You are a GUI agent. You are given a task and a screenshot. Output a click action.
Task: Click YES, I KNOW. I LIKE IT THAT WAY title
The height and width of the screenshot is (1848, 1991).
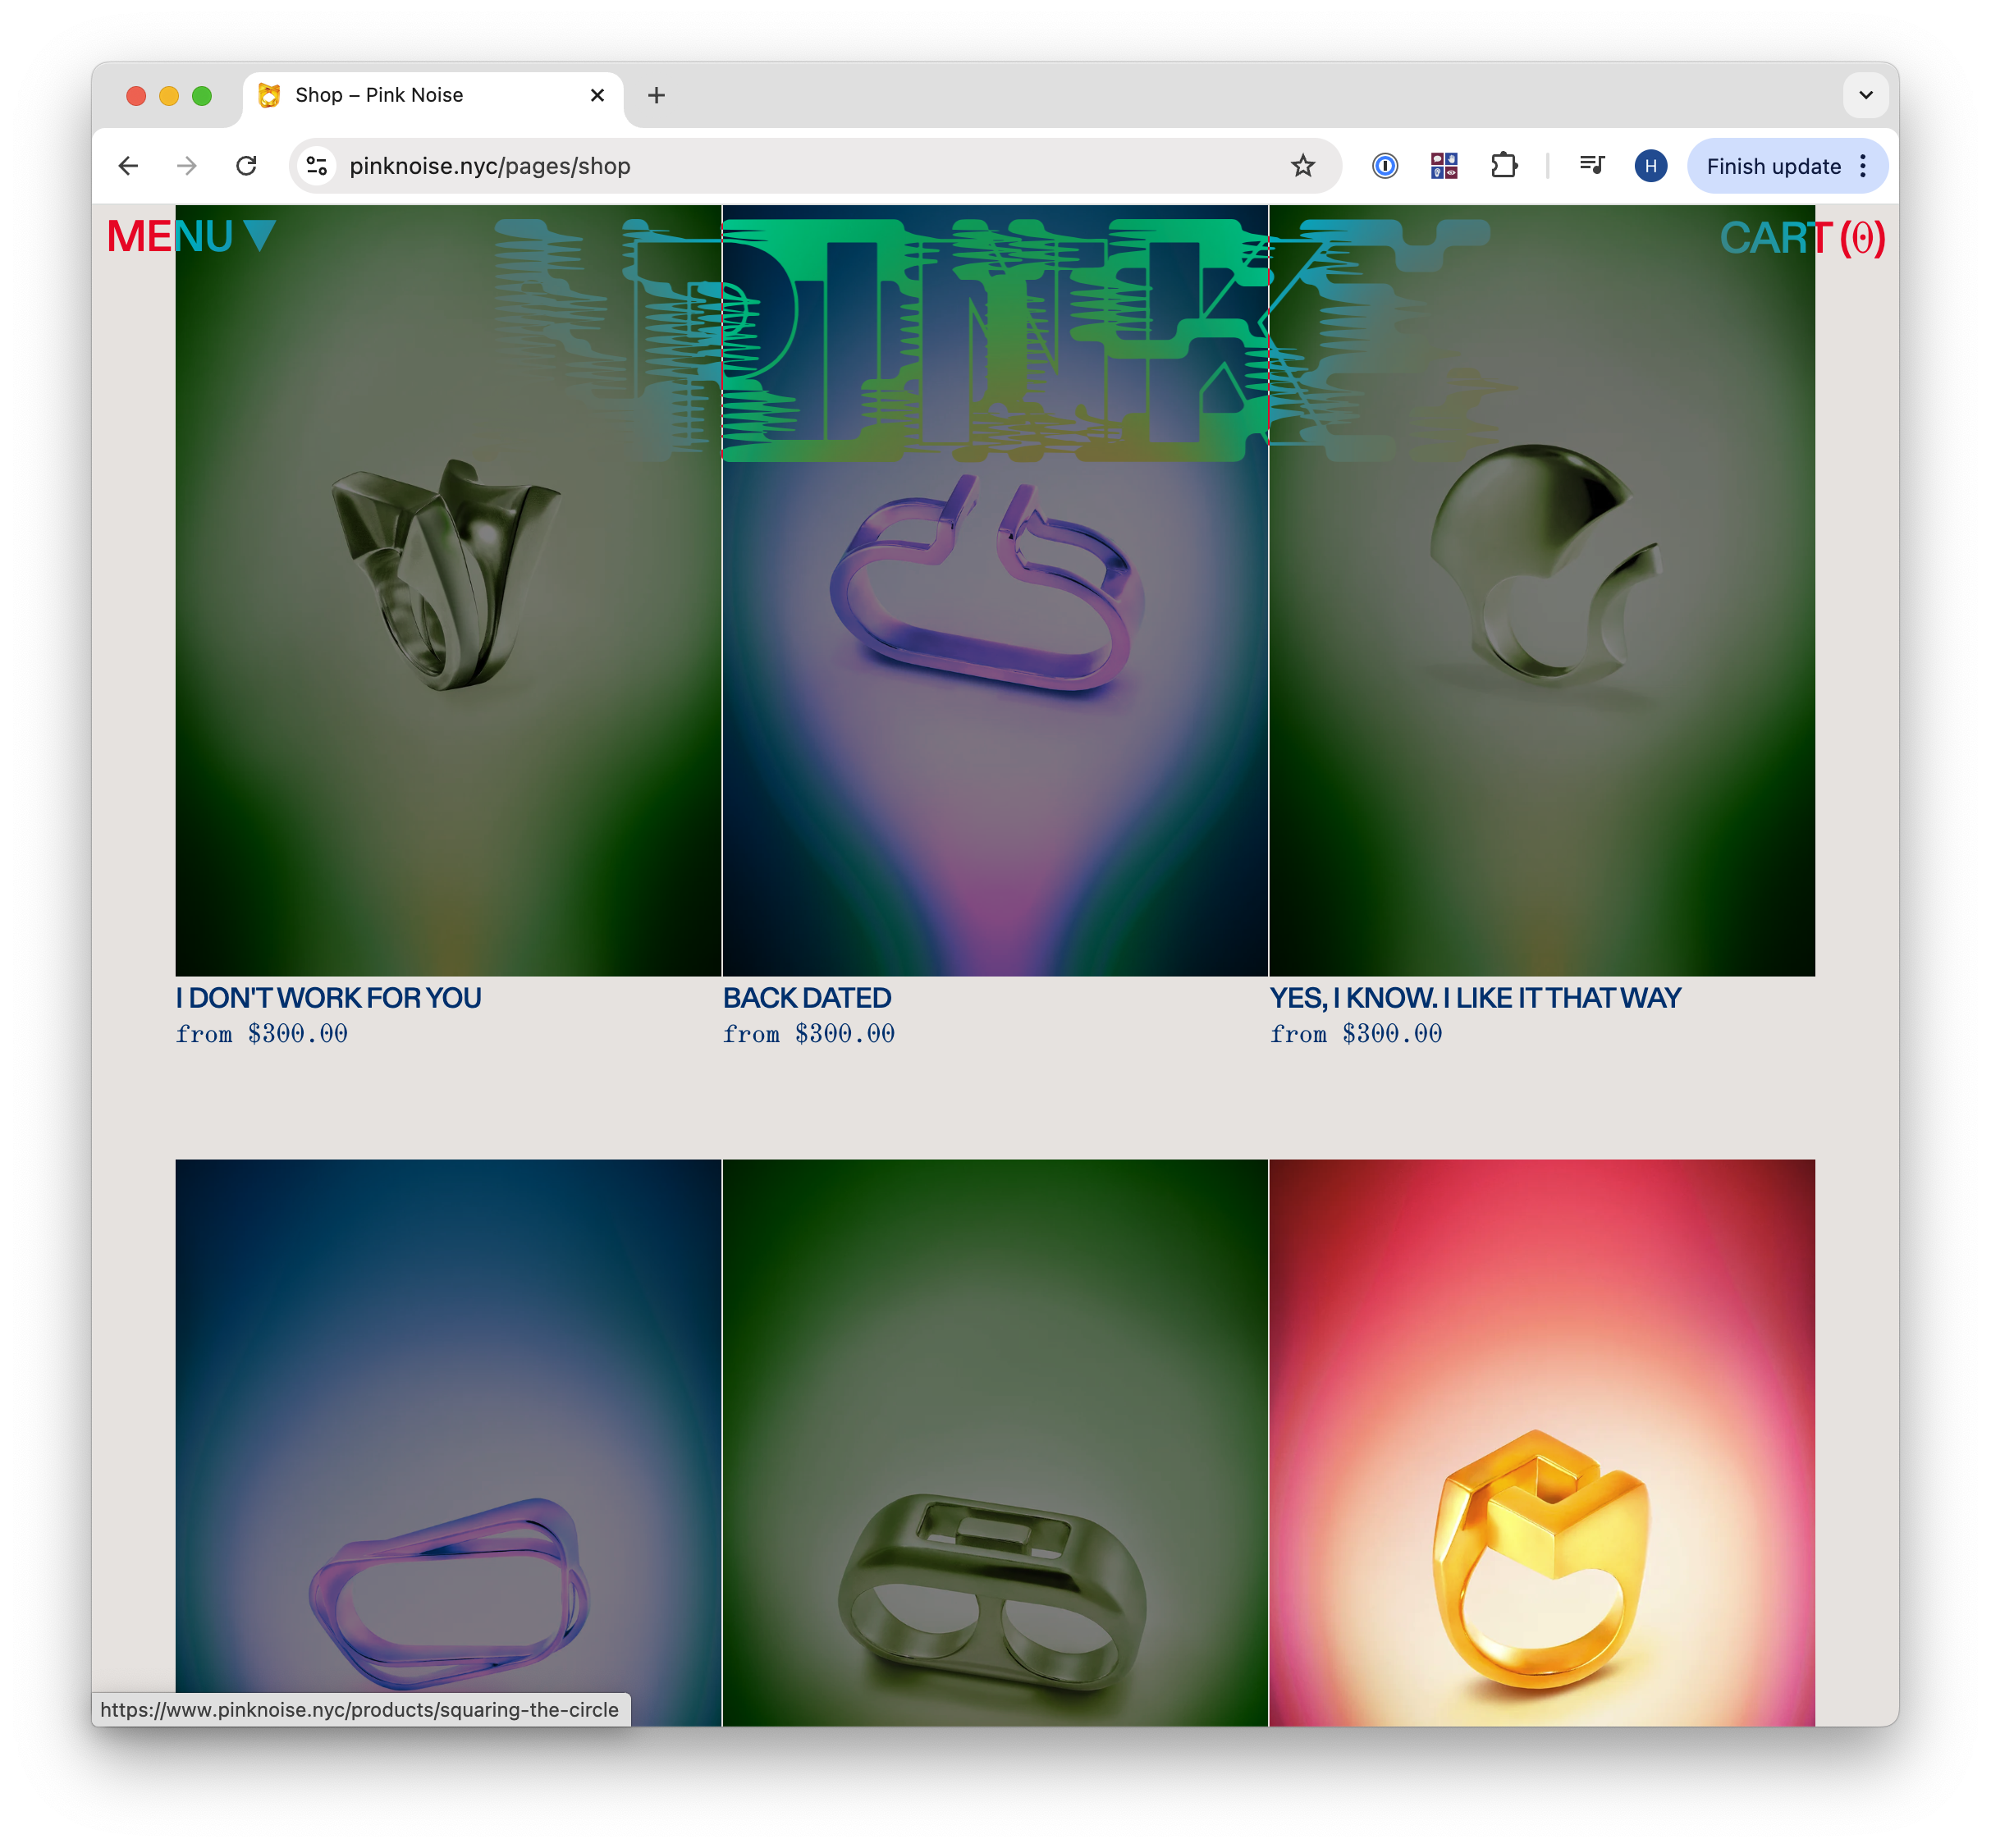coord(1476,998)
